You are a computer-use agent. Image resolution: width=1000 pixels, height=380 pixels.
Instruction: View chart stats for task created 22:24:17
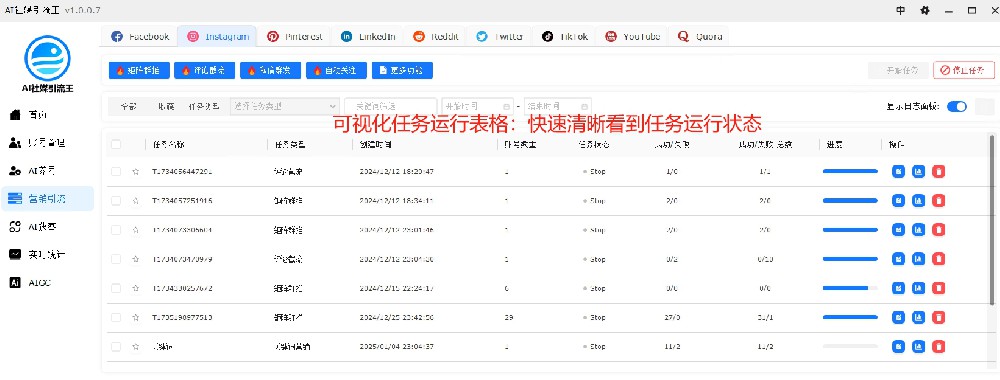pyautogui.click(x=918, y=288)
